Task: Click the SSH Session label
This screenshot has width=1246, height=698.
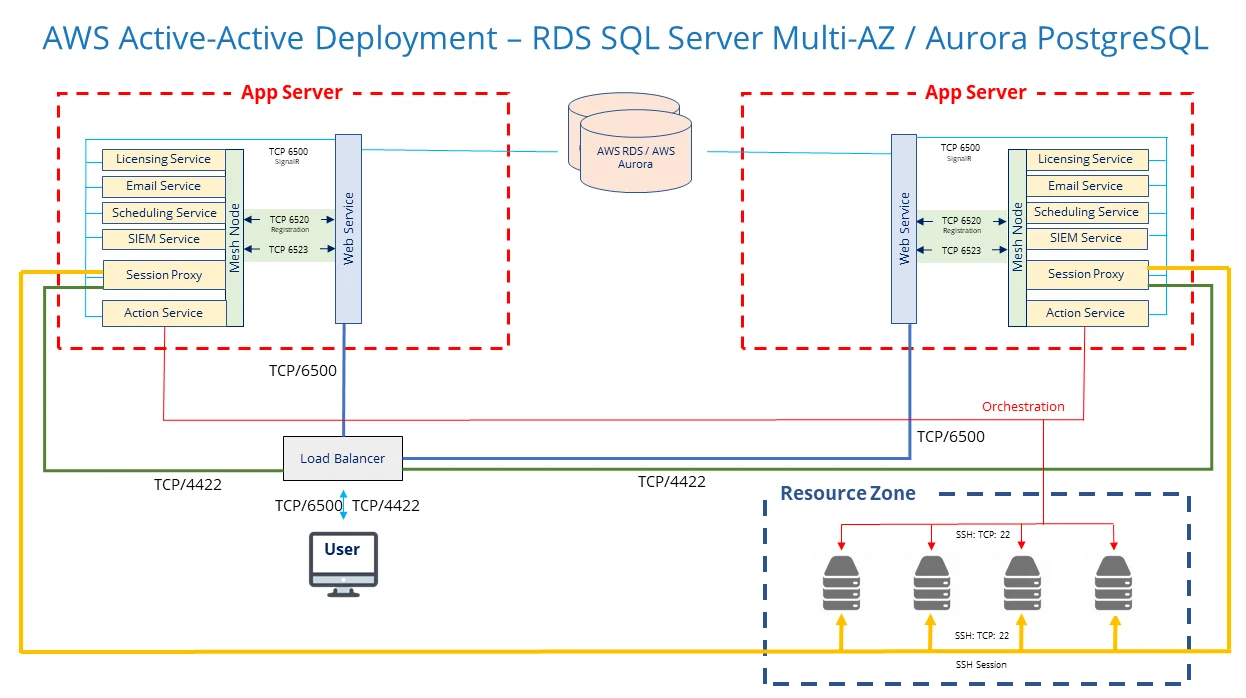Action: (980, 664)
